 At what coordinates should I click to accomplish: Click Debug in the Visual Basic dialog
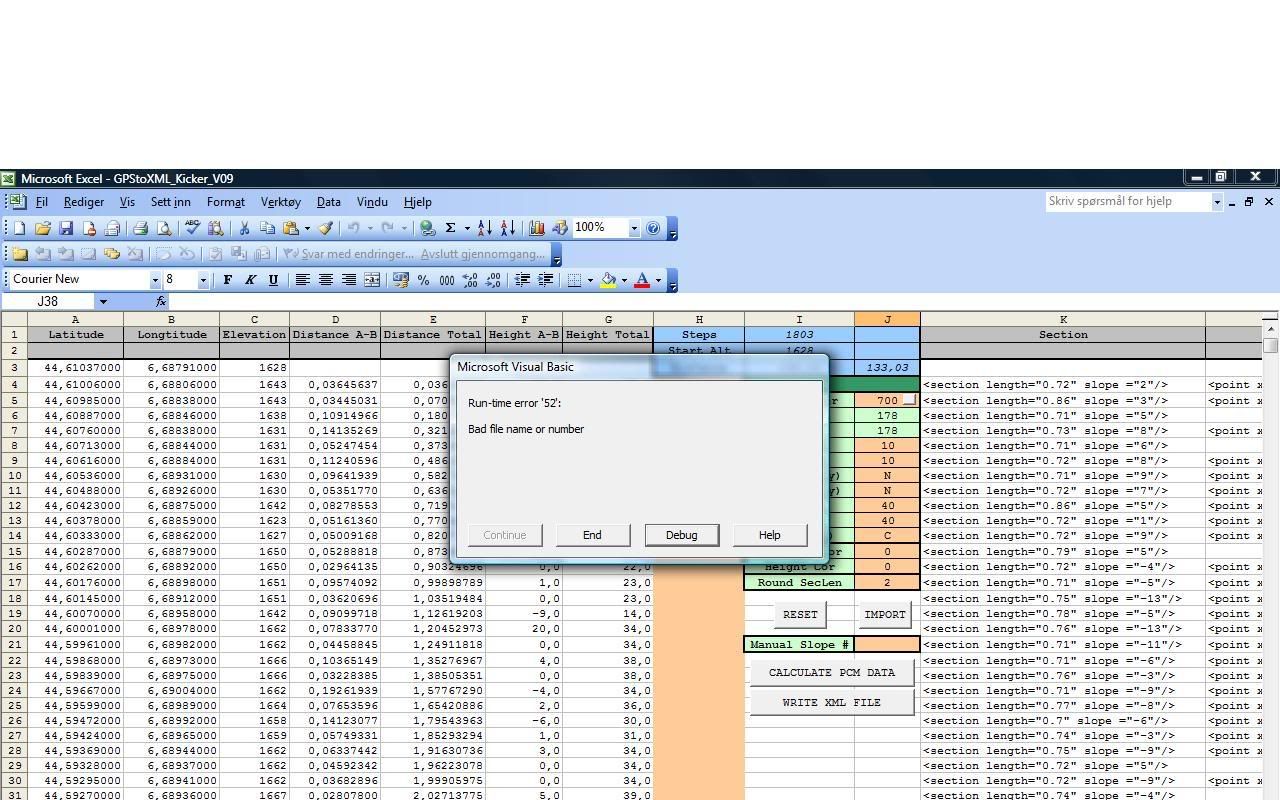coord(681,535)
